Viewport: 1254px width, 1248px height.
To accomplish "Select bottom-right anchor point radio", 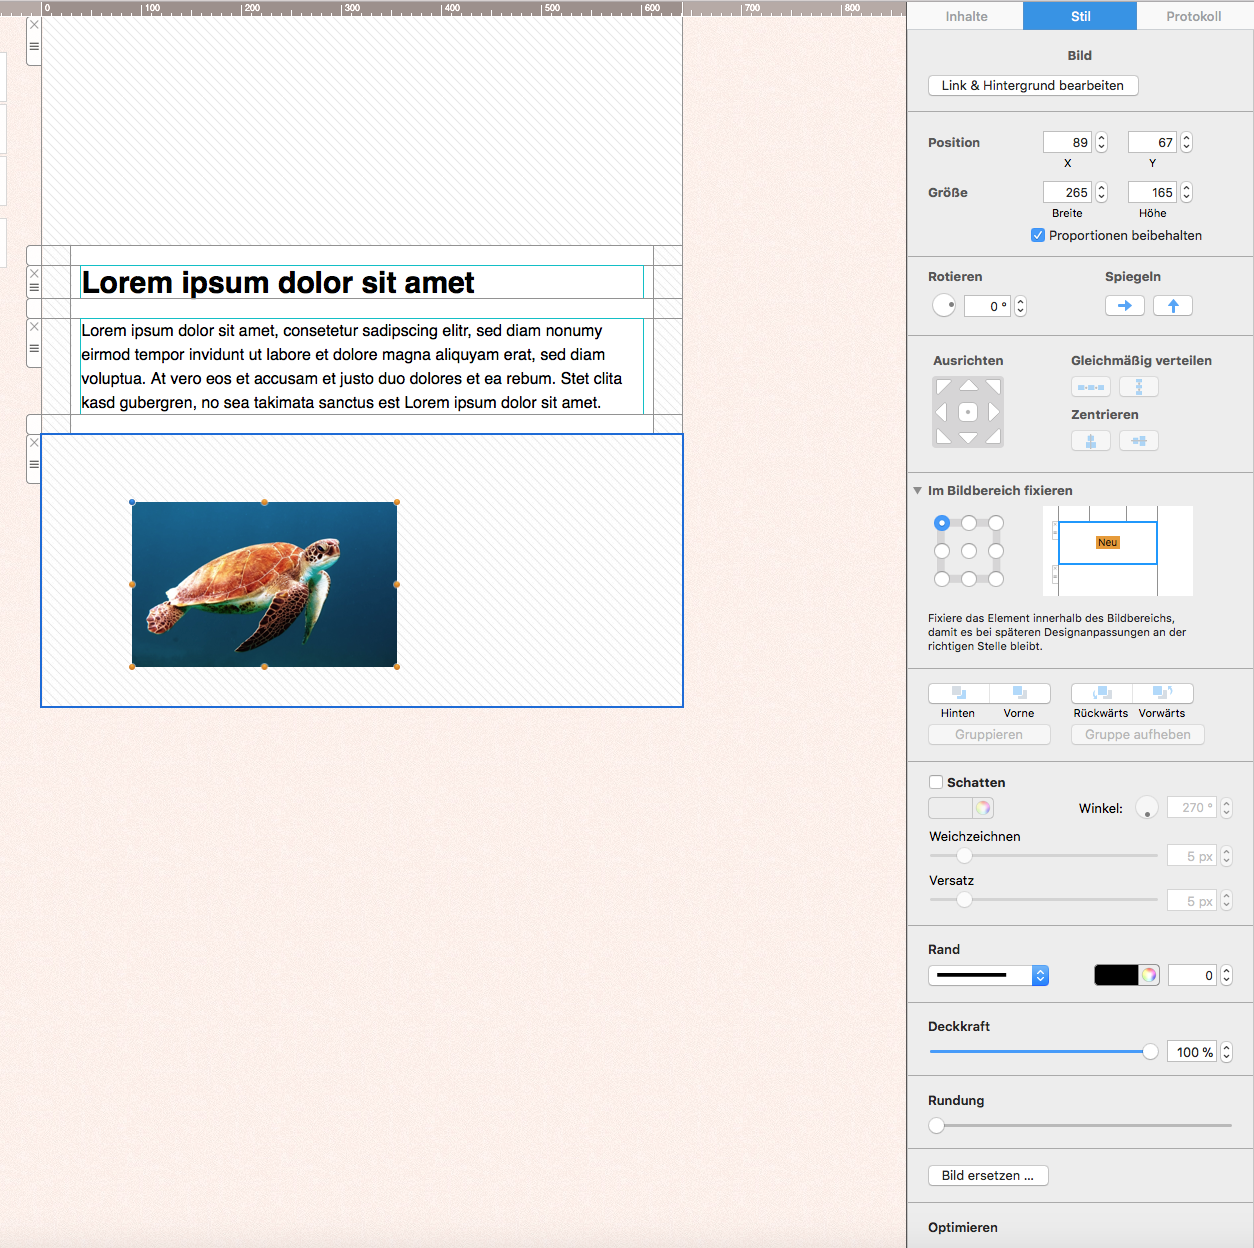I will click(x=996, y=579).
